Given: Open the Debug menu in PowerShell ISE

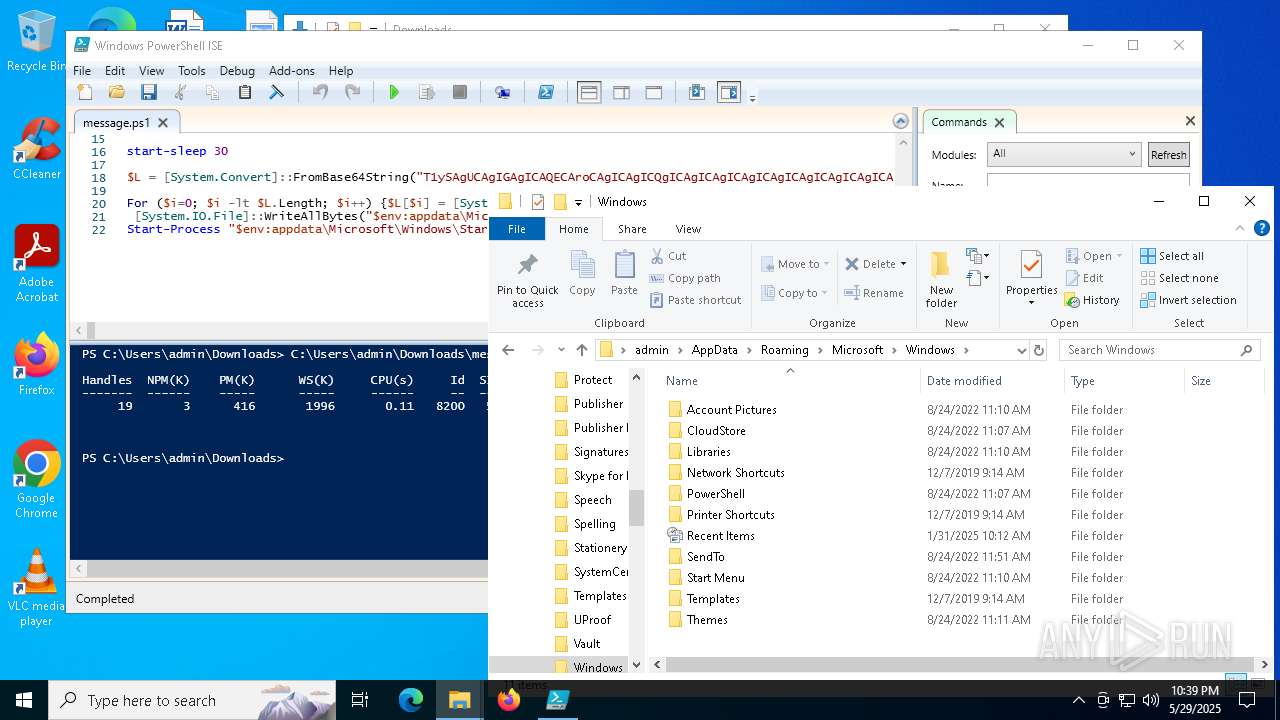Looking at the screenshot, I should (237, 70).
